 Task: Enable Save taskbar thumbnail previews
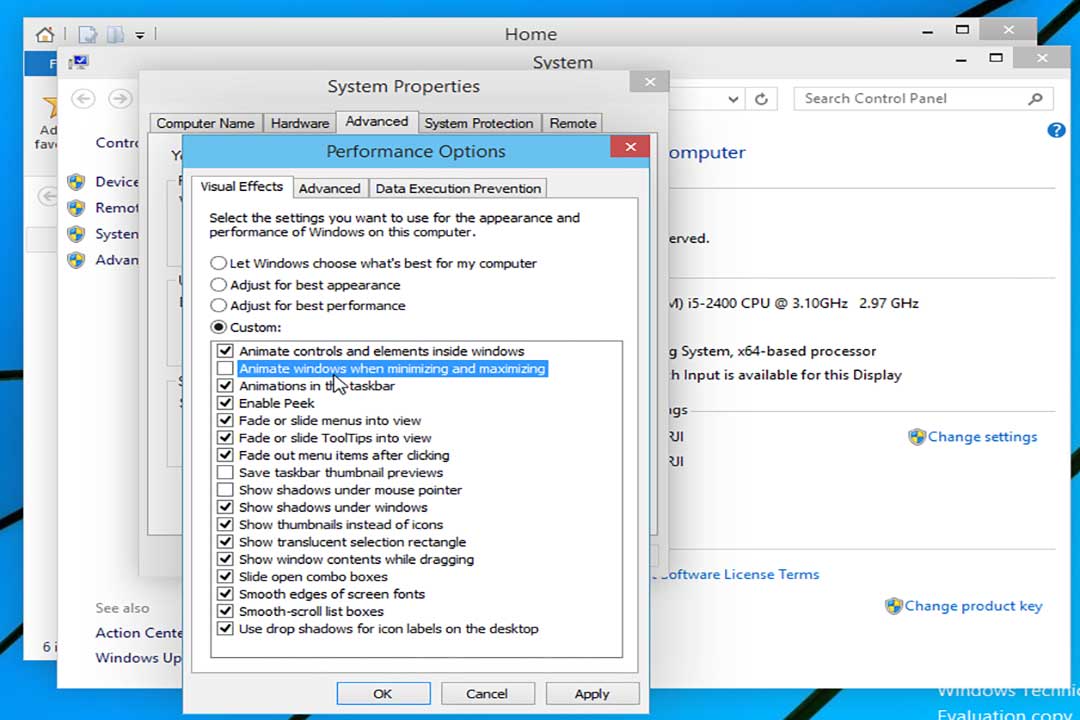[x=225, y=473]
